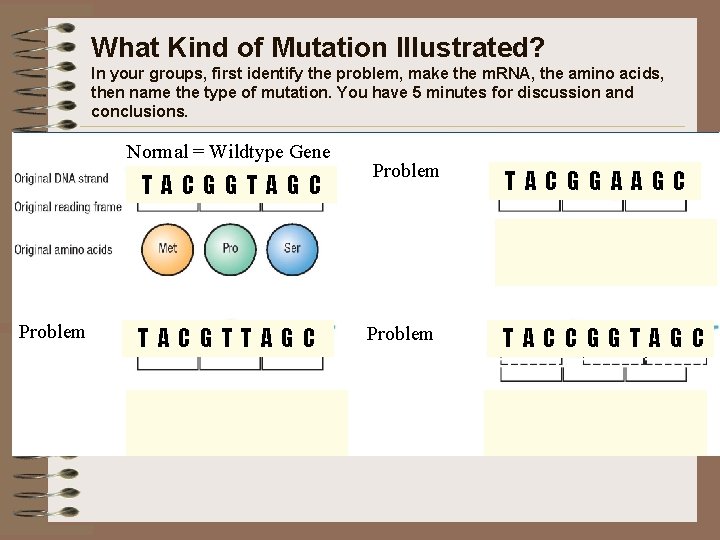Select the TACGTTAGC problem strand
This screenshot has height=540, width=720.
(227, 338)
